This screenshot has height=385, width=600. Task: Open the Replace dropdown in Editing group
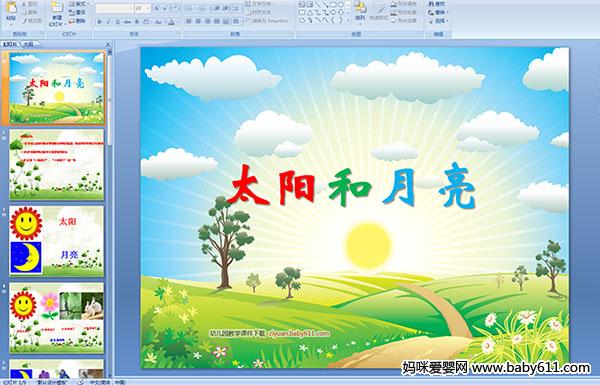(438, 12)
